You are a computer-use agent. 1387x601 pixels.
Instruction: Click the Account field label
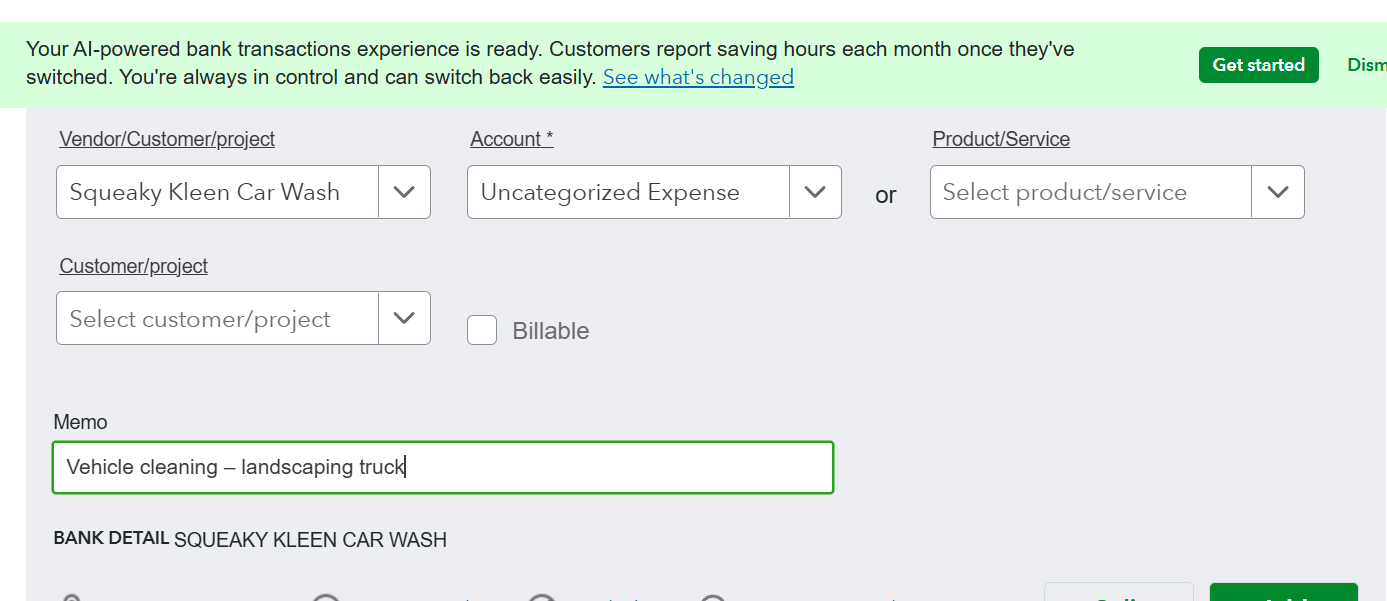(511, 139)
